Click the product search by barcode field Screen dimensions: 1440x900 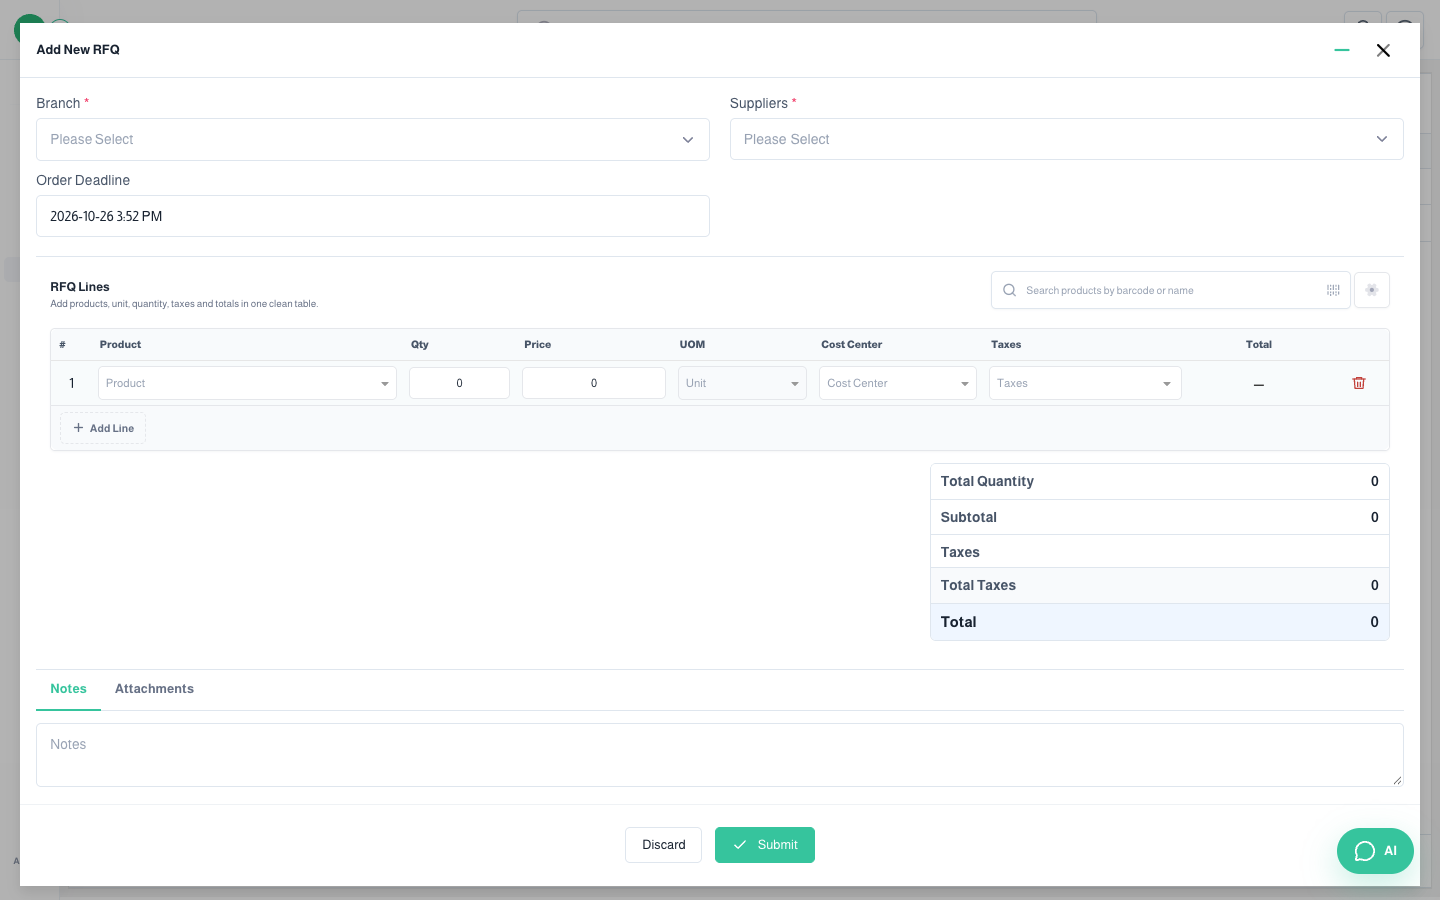pos(1171,290)
